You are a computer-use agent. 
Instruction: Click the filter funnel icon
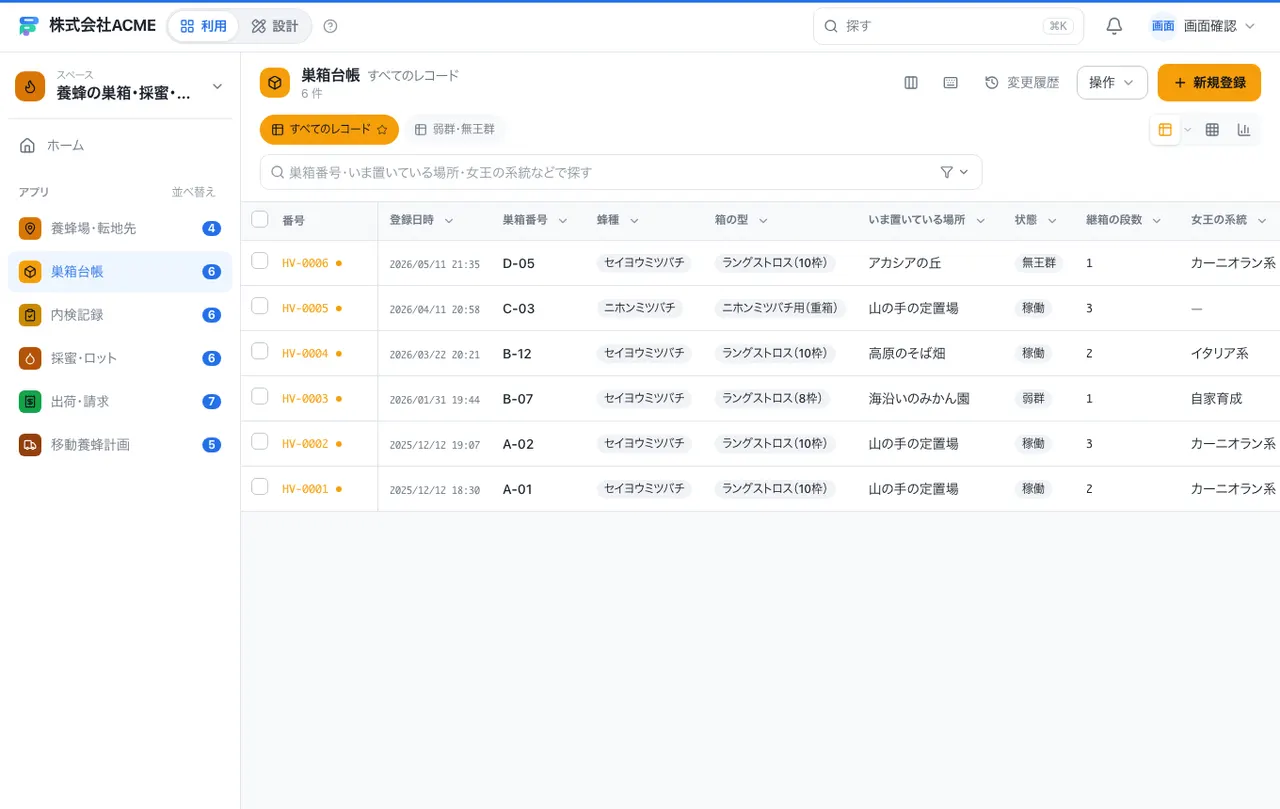pos(947,172)
